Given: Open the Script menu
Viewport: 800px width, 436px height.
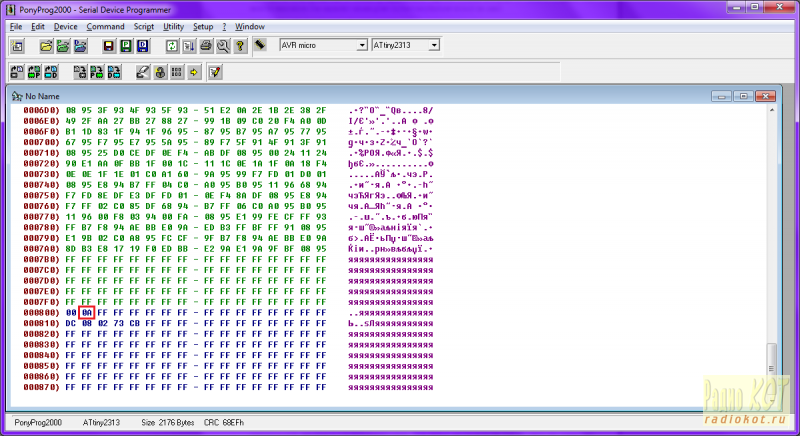Looking at the screenshot, I should click(x=144, y=26).
